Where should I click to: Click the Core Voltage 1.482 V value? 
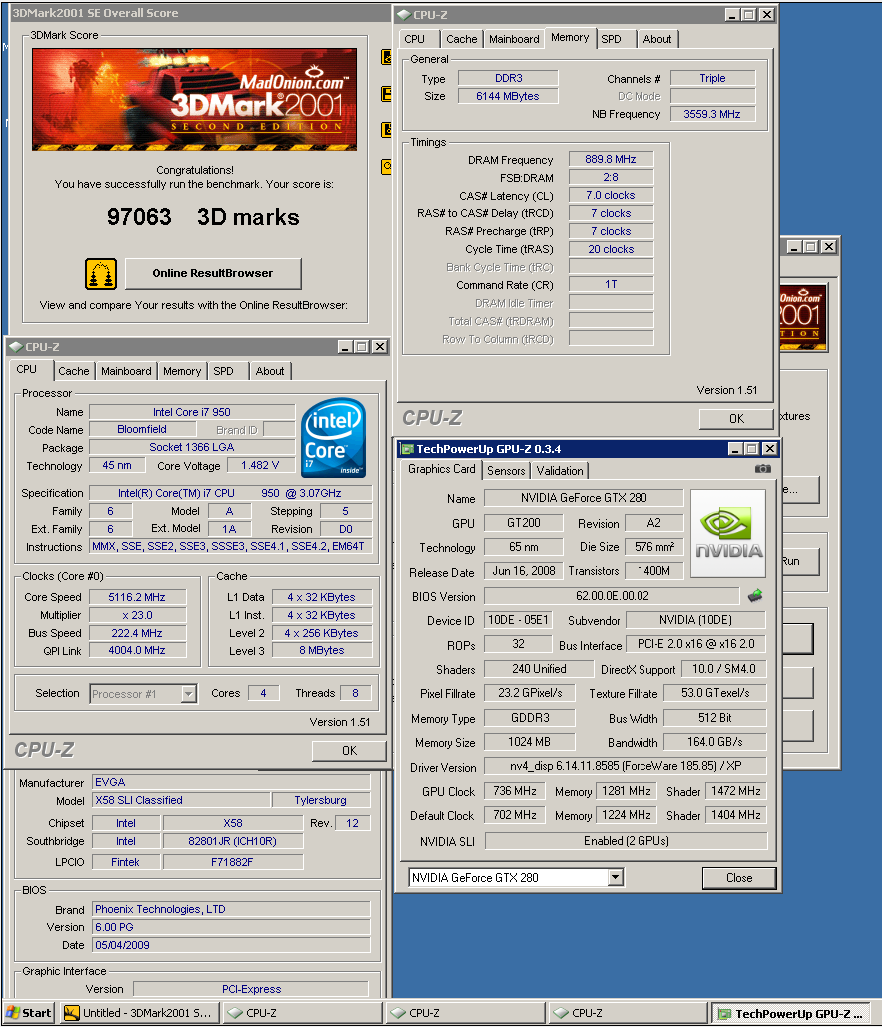point(260,466)
